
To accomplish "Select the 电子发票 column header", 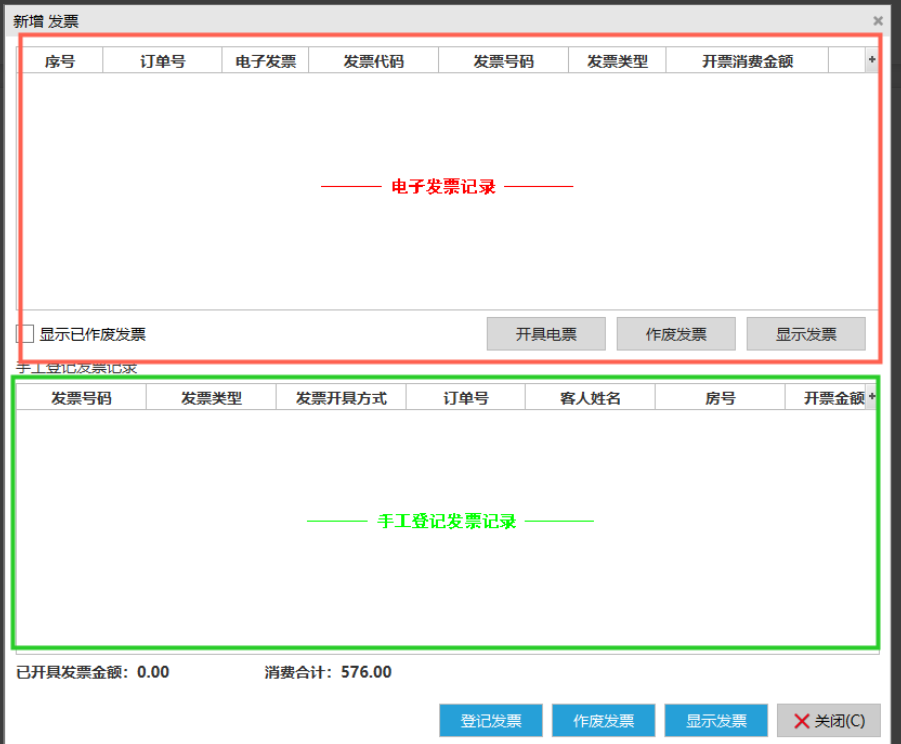I will (265, 61).
